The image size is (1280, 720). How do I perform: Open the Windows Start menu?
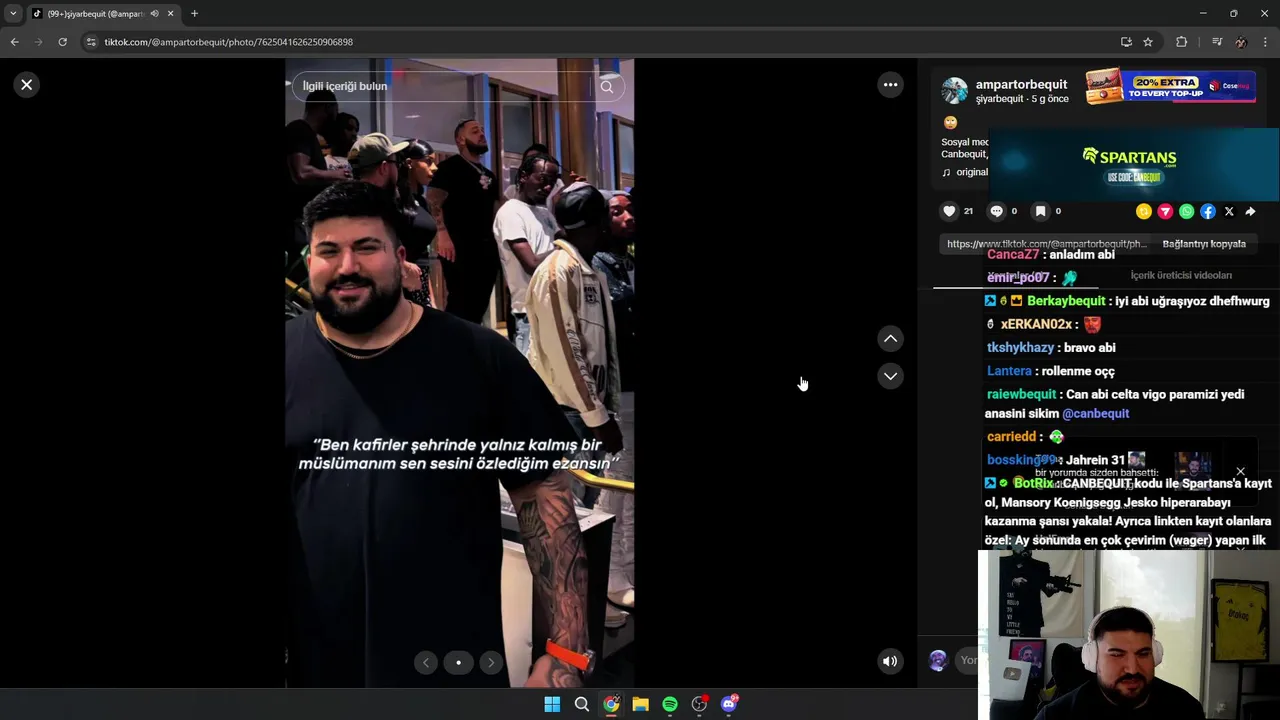click(x=552, y=704)
